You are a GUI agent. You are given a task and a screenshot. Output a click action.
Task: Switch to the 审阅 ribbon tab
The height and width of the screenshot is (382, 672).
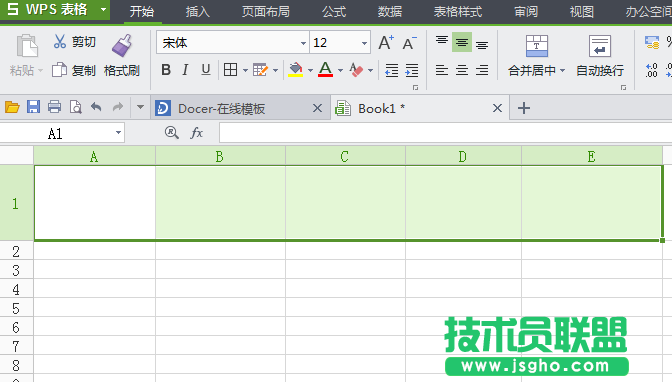(x=526, y=12)
